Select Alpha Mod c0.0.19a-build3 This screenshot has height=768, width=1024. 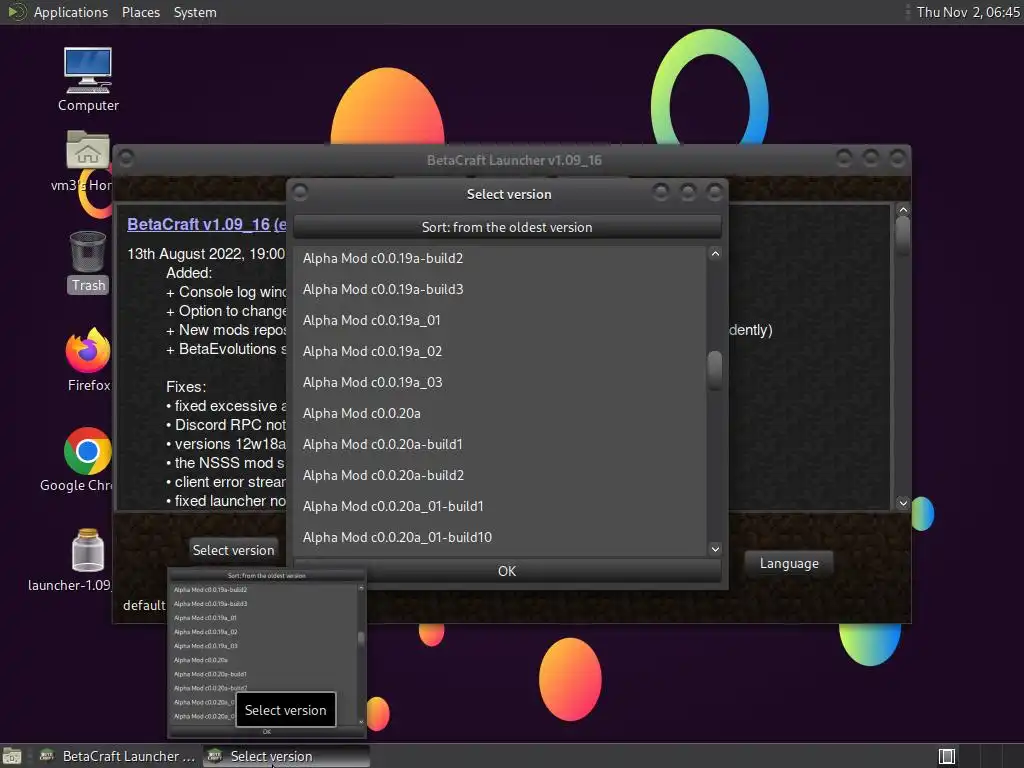pos(500,289)
